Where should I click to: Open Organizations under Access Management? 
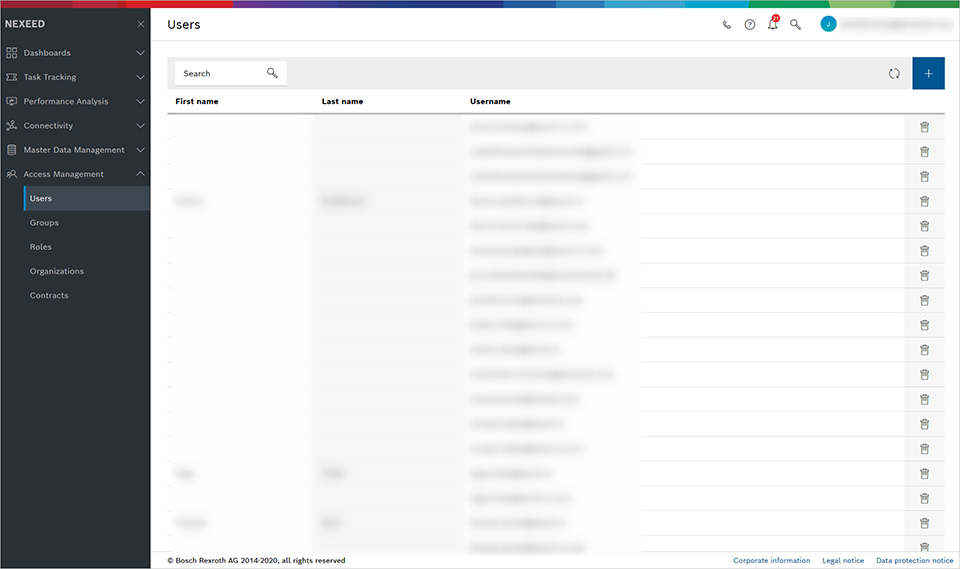click(x=56, y=271)
